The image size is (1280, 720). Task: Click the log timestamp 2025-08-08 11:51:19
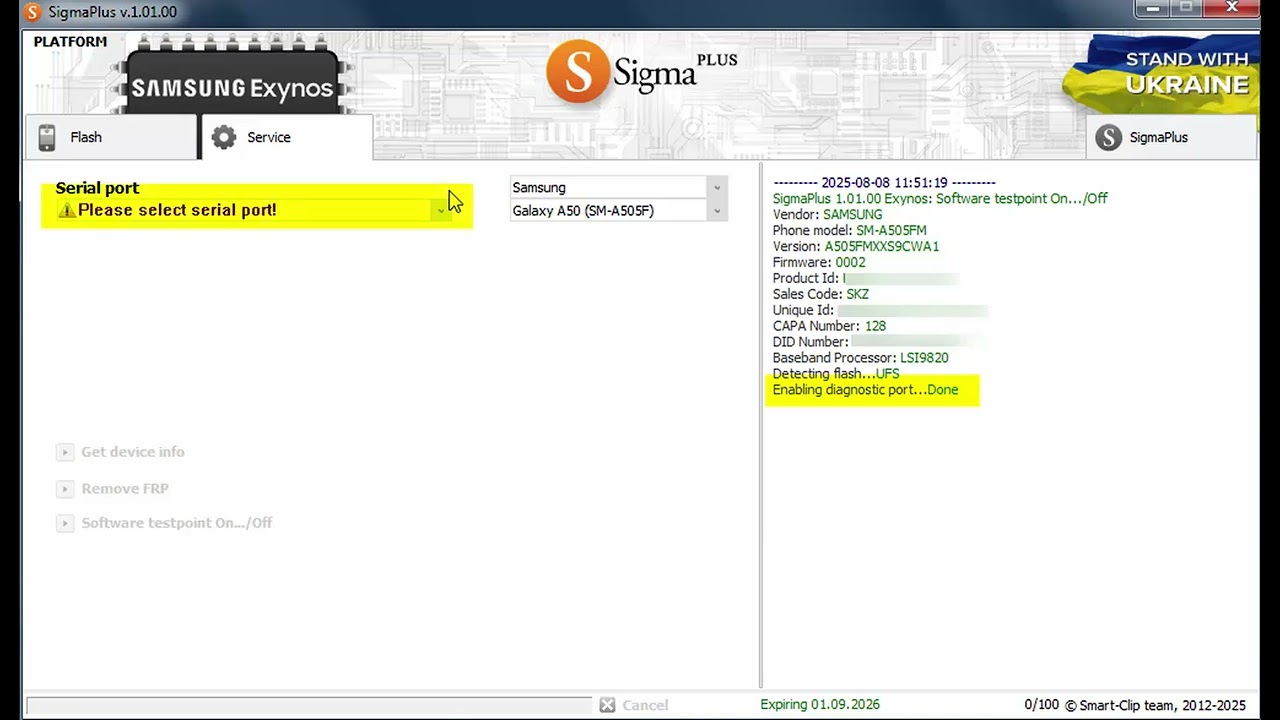884,183
